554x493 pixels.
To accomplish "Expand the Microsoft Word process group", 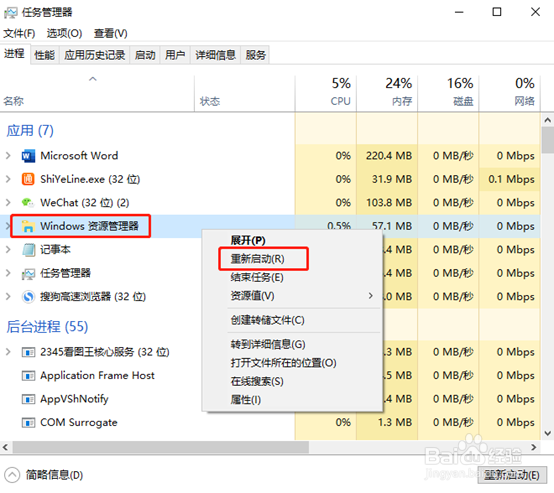I will pyautogui.click(x=8, y=155).
